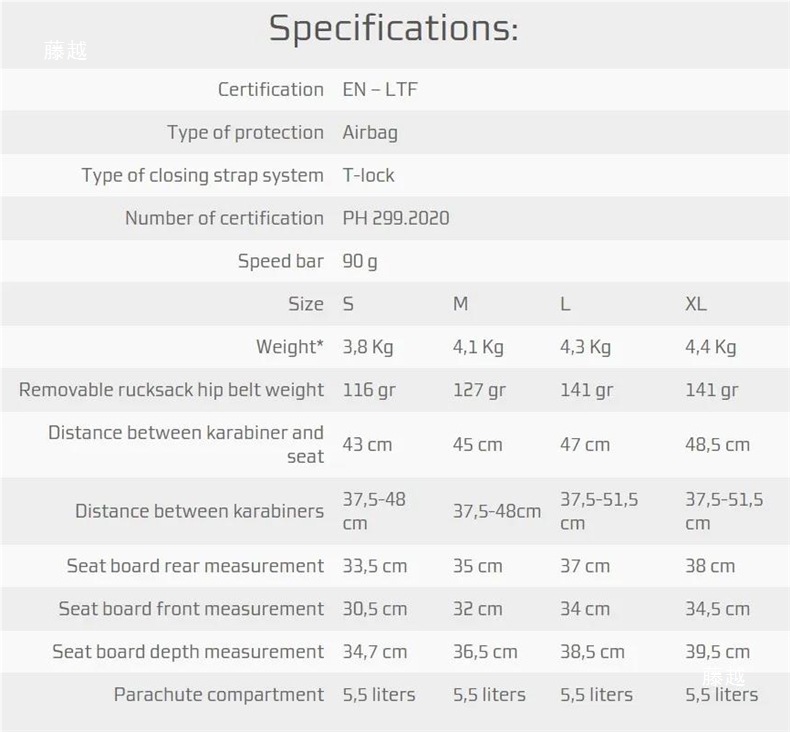The image size is (790, 732).
Task: Click the Specifications heading
Action: click(x=394, y=28)
